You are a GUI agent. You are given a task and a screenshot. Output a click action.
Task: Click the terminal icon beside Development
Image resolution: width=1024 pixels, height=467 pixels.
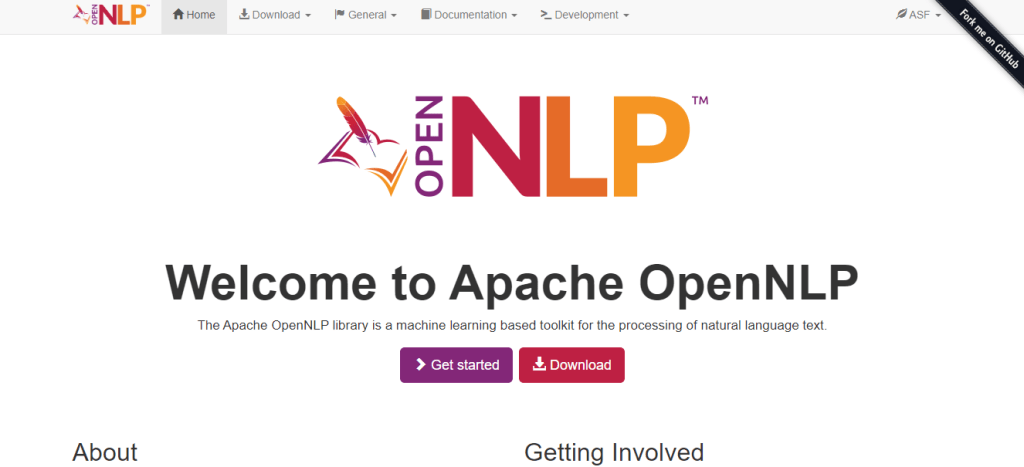point(545,15)
